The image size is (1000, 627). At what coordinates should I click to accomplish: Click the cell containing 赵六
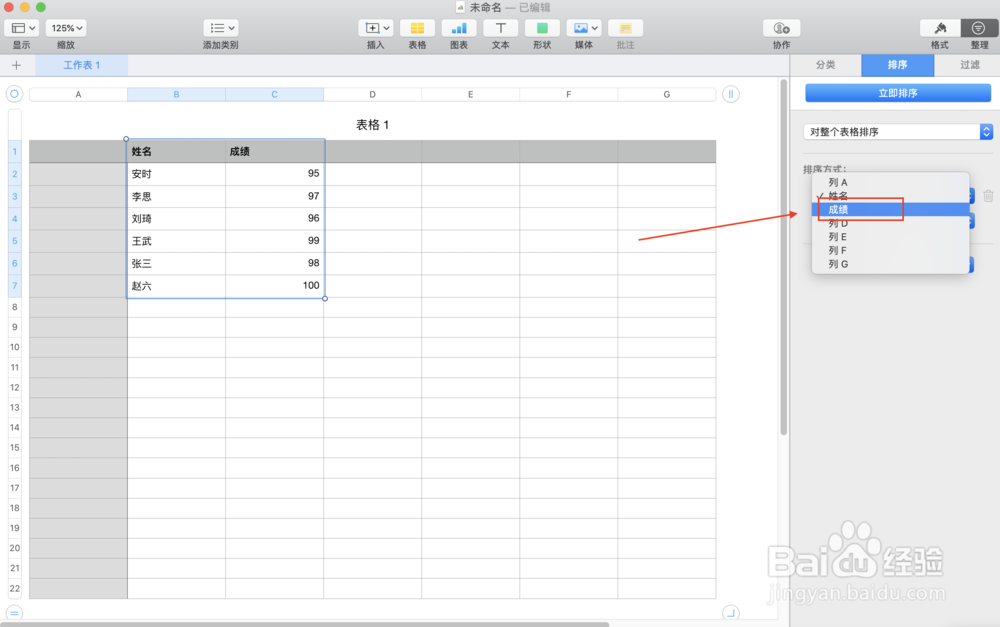pyautogui.click(x=177, y=286)
